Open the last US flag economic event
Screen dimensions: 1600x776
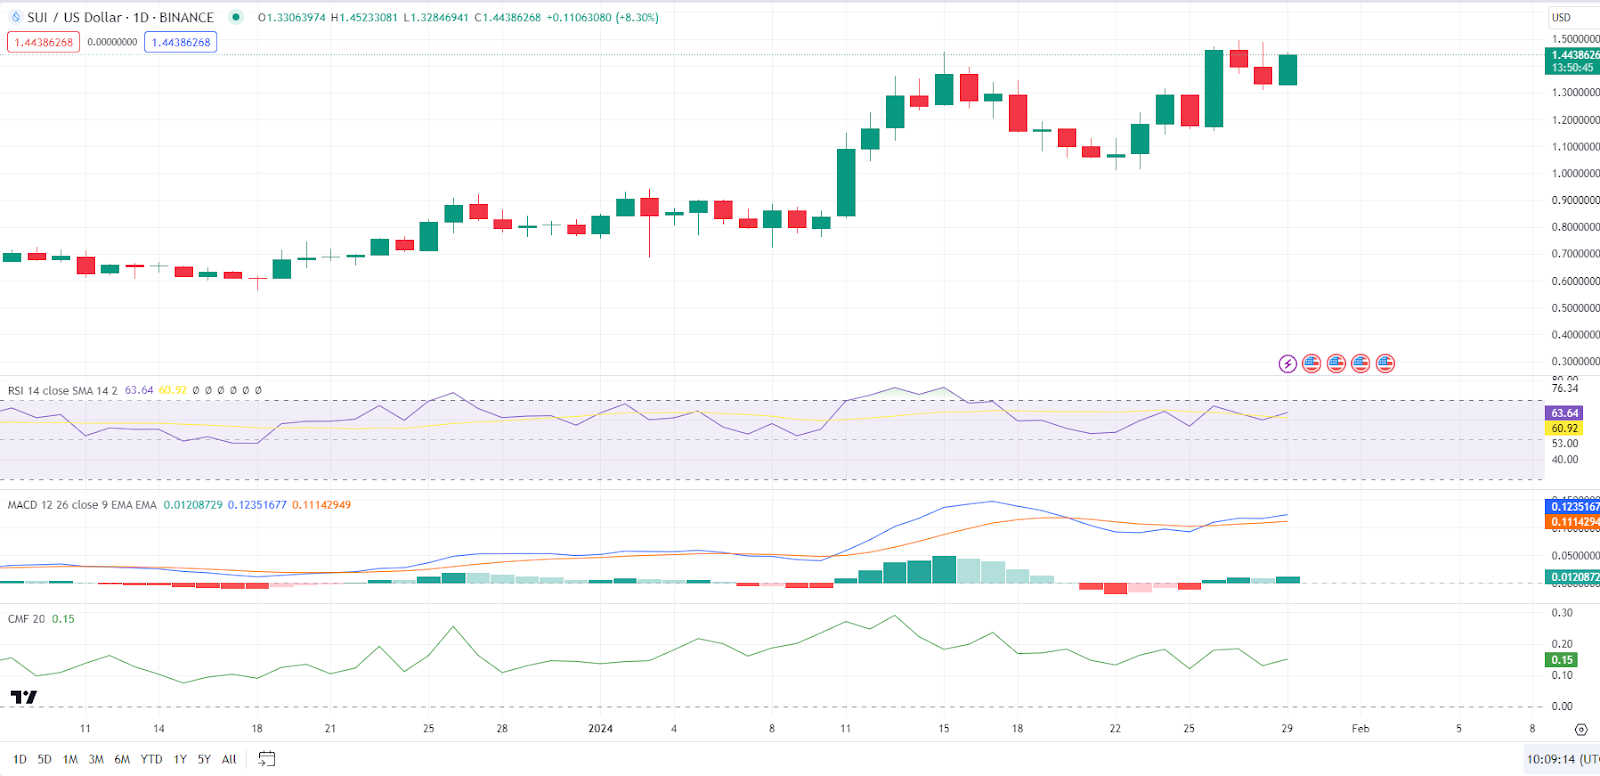(1385, 364)
